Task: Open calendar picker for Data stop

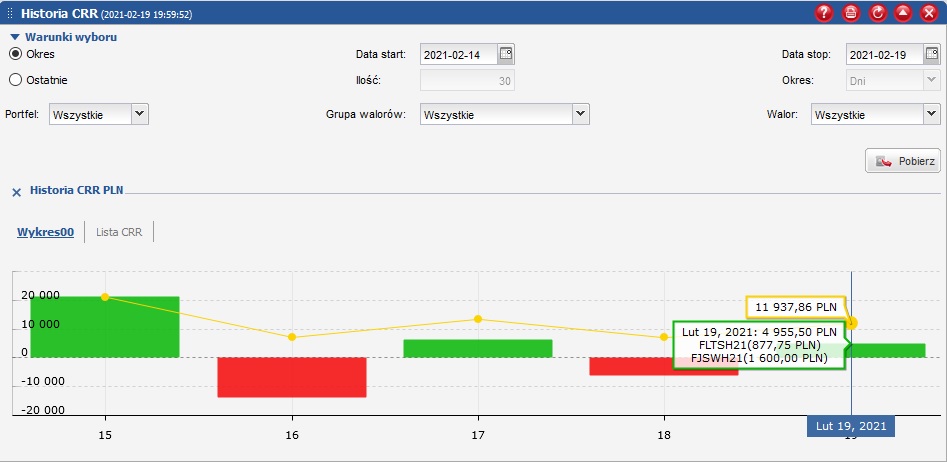Action: 932,54
